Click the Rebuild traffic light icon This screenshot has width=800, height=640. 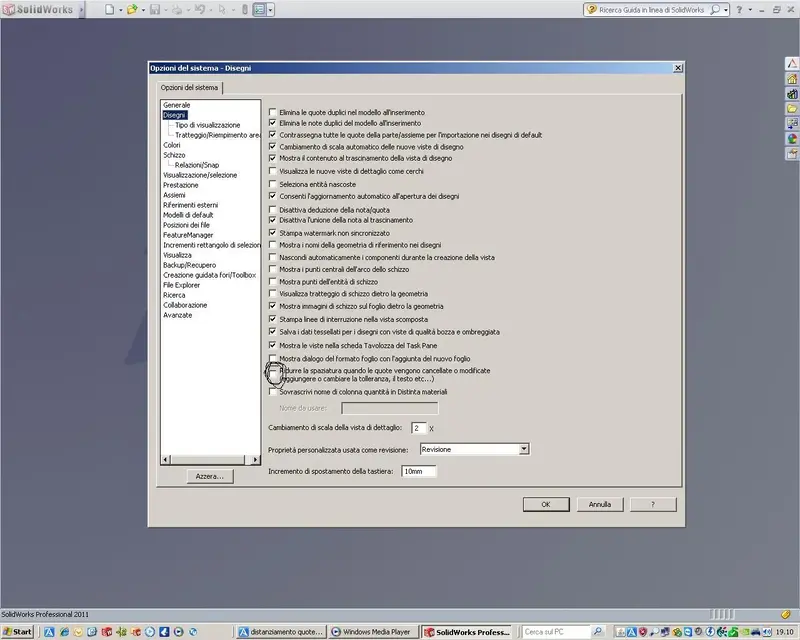click(x=245, y=9)
